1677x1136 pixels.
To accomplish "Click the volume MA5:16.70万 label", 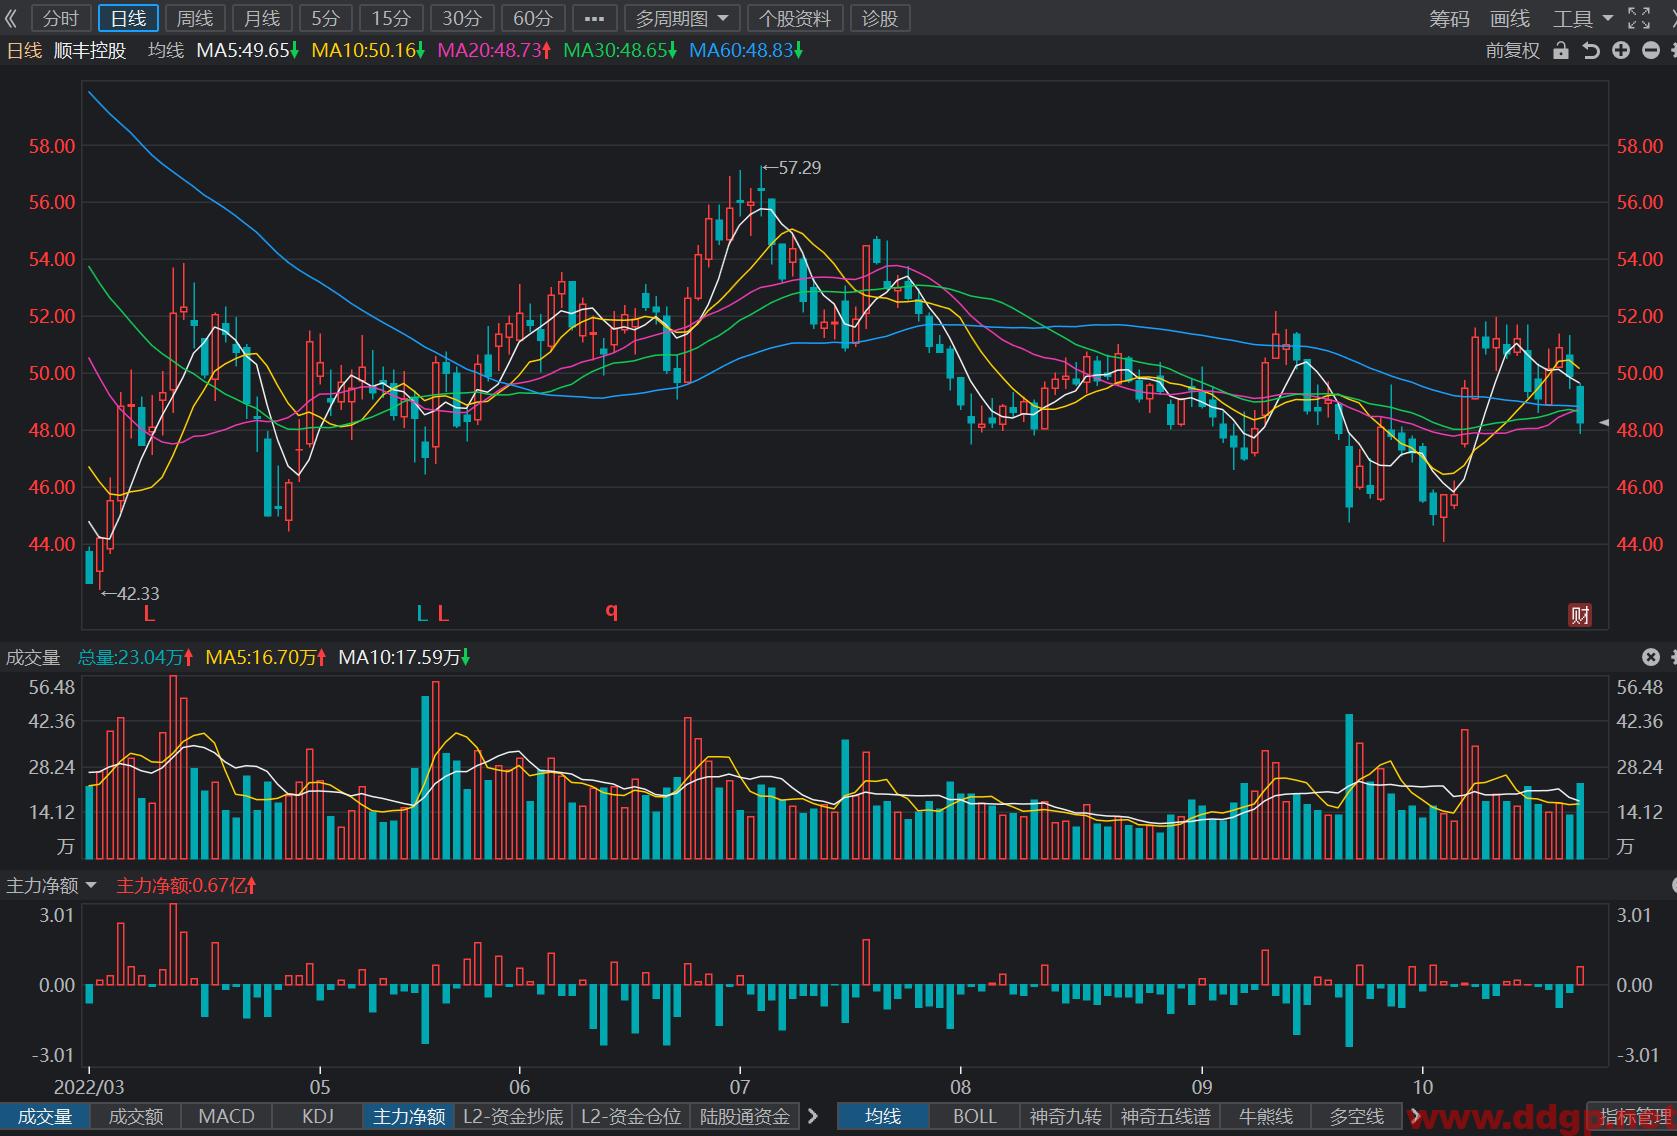I will (265, 657).
